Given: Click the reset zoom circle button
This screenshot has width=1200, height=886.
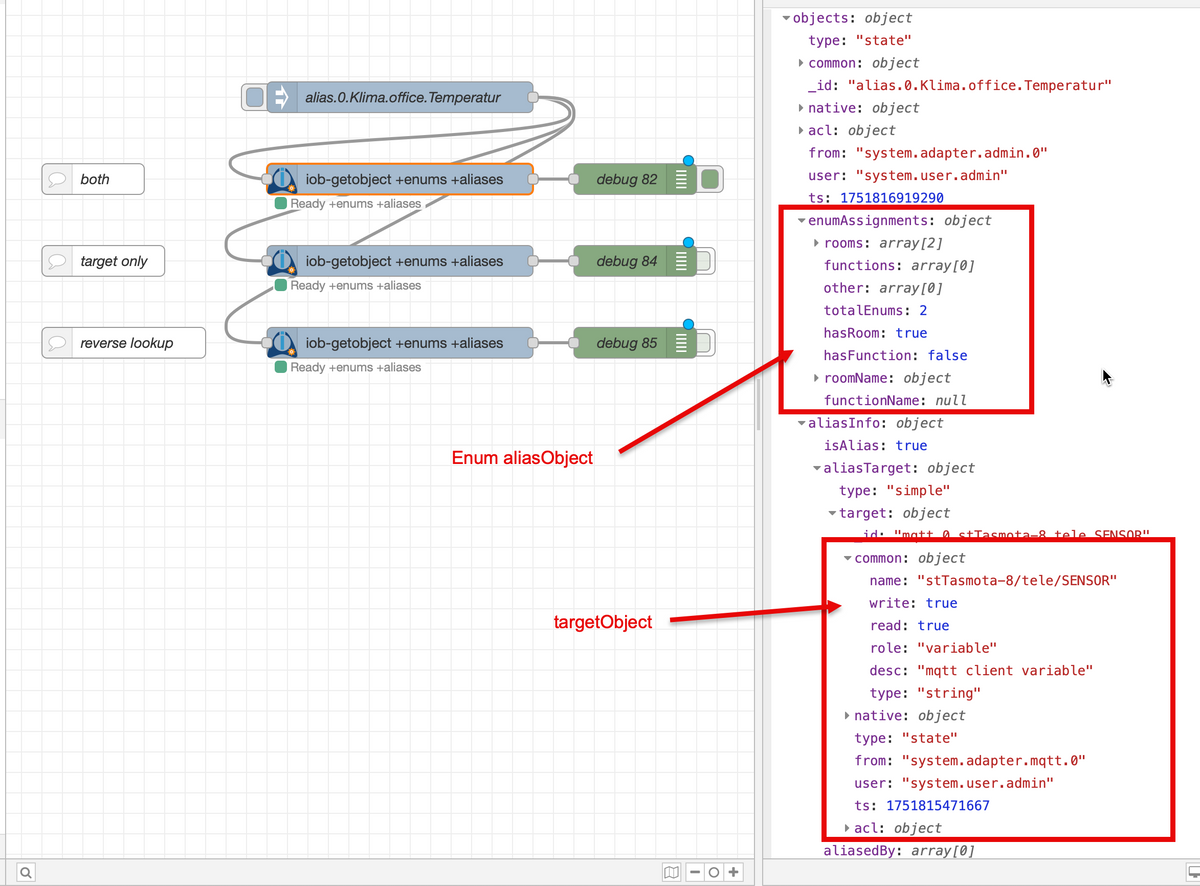Looking at the screenshot, I should [714, 872].
